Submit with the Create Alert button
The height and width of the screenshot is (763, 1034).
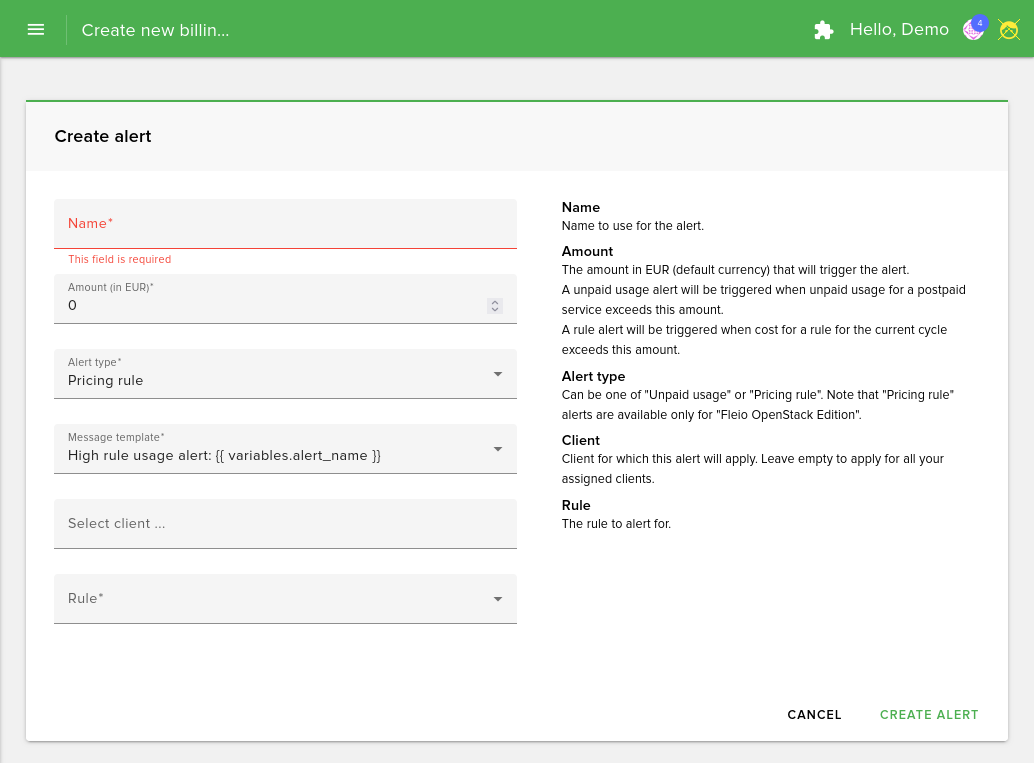click(929, 715)
